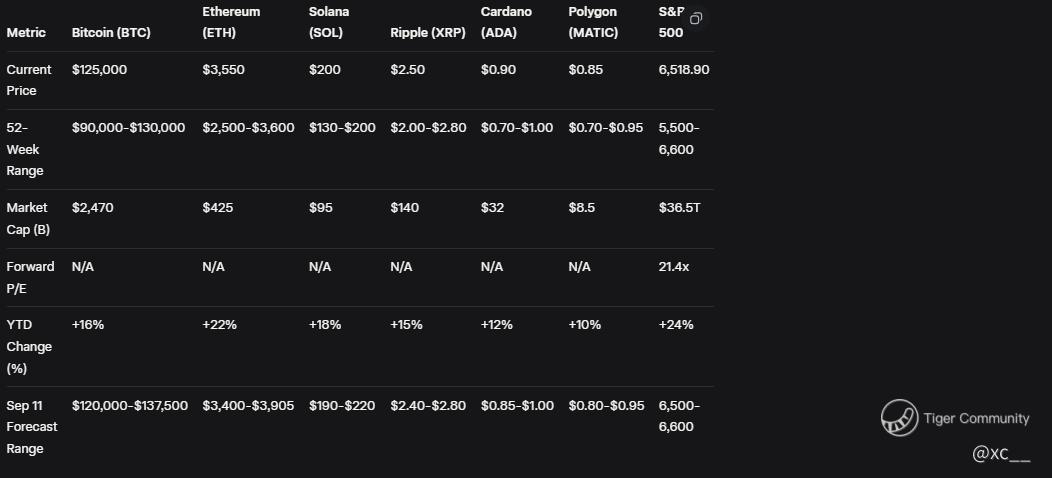The width and height of the screenshot is (1052, 478).
Task: Click the Solana YTD change +18% cell
Action: pos(325,325)
